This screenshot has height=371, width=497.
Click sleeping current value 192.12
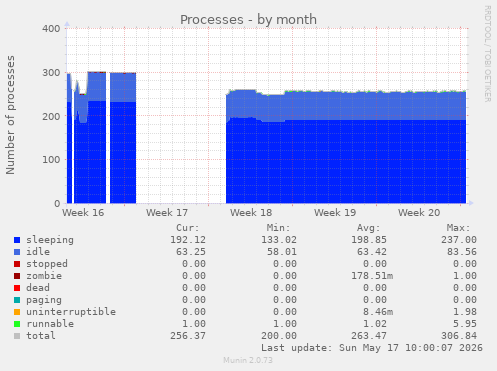click(x=188, y=240)
